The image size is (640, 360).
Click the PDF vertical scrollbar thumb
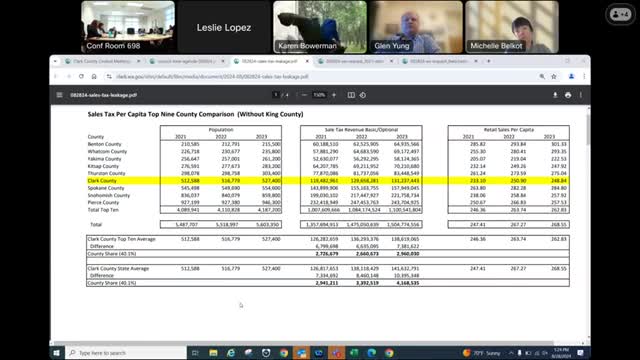pos(588,129)
